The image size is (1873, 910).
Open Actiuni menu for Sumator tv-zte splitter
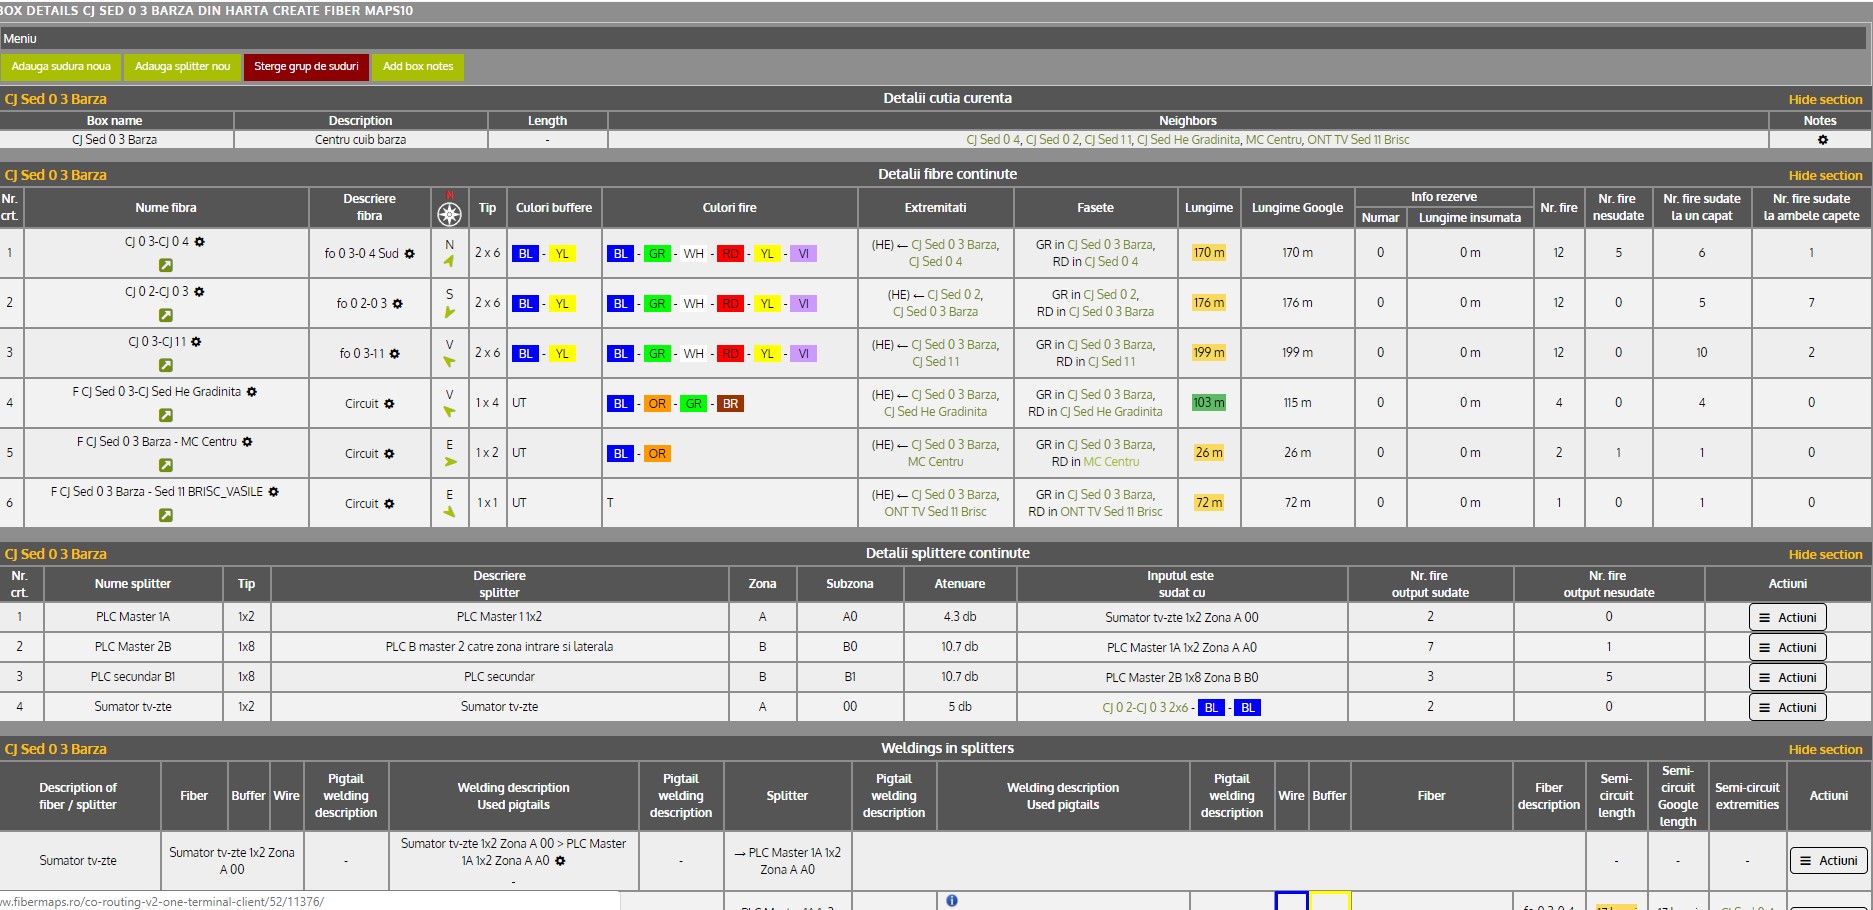click(x=1787, y=708)
